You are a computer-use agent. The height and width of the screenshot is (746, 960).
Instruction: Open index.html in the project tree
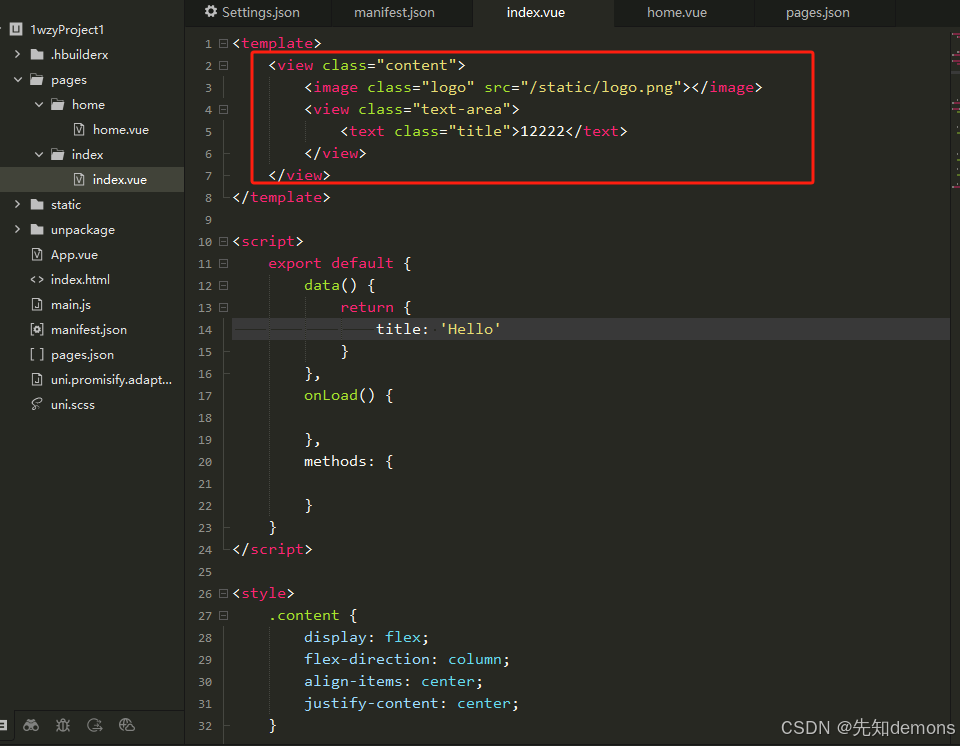[x=80, y=279]
